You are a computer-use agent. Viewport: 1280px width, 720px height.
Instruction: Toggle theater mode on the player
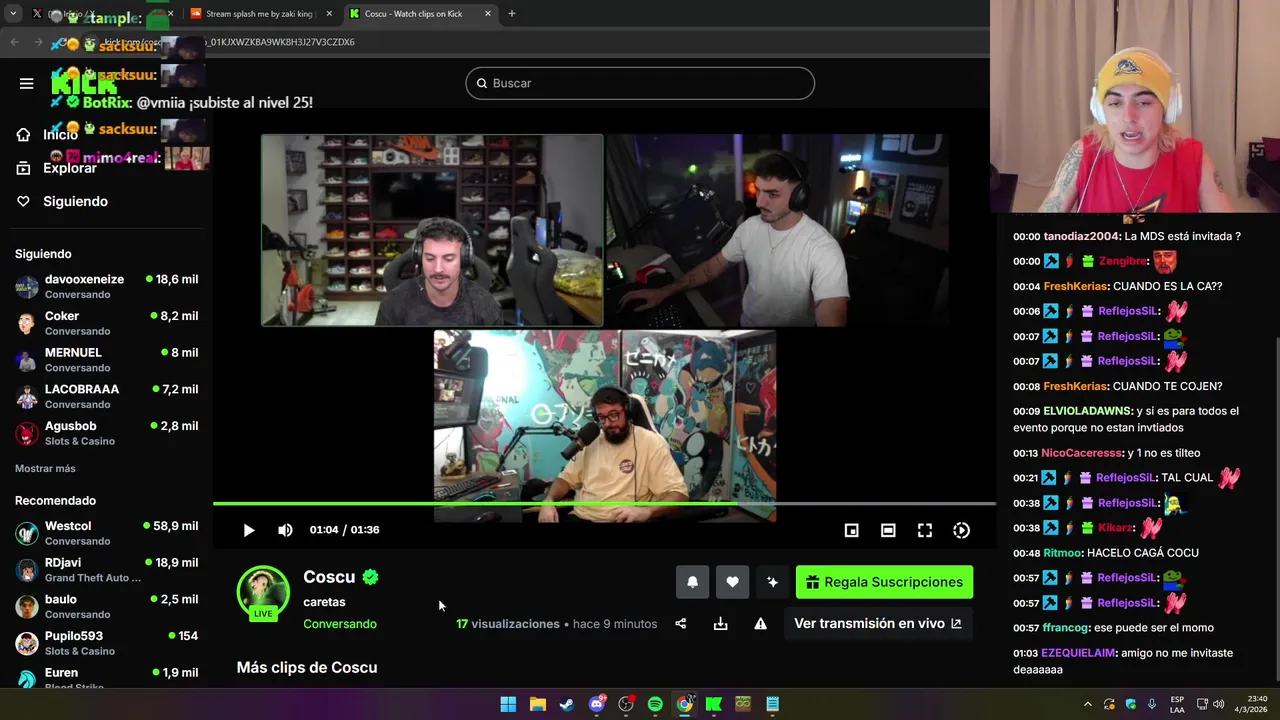pyautogui.click(x=888, y=530)
